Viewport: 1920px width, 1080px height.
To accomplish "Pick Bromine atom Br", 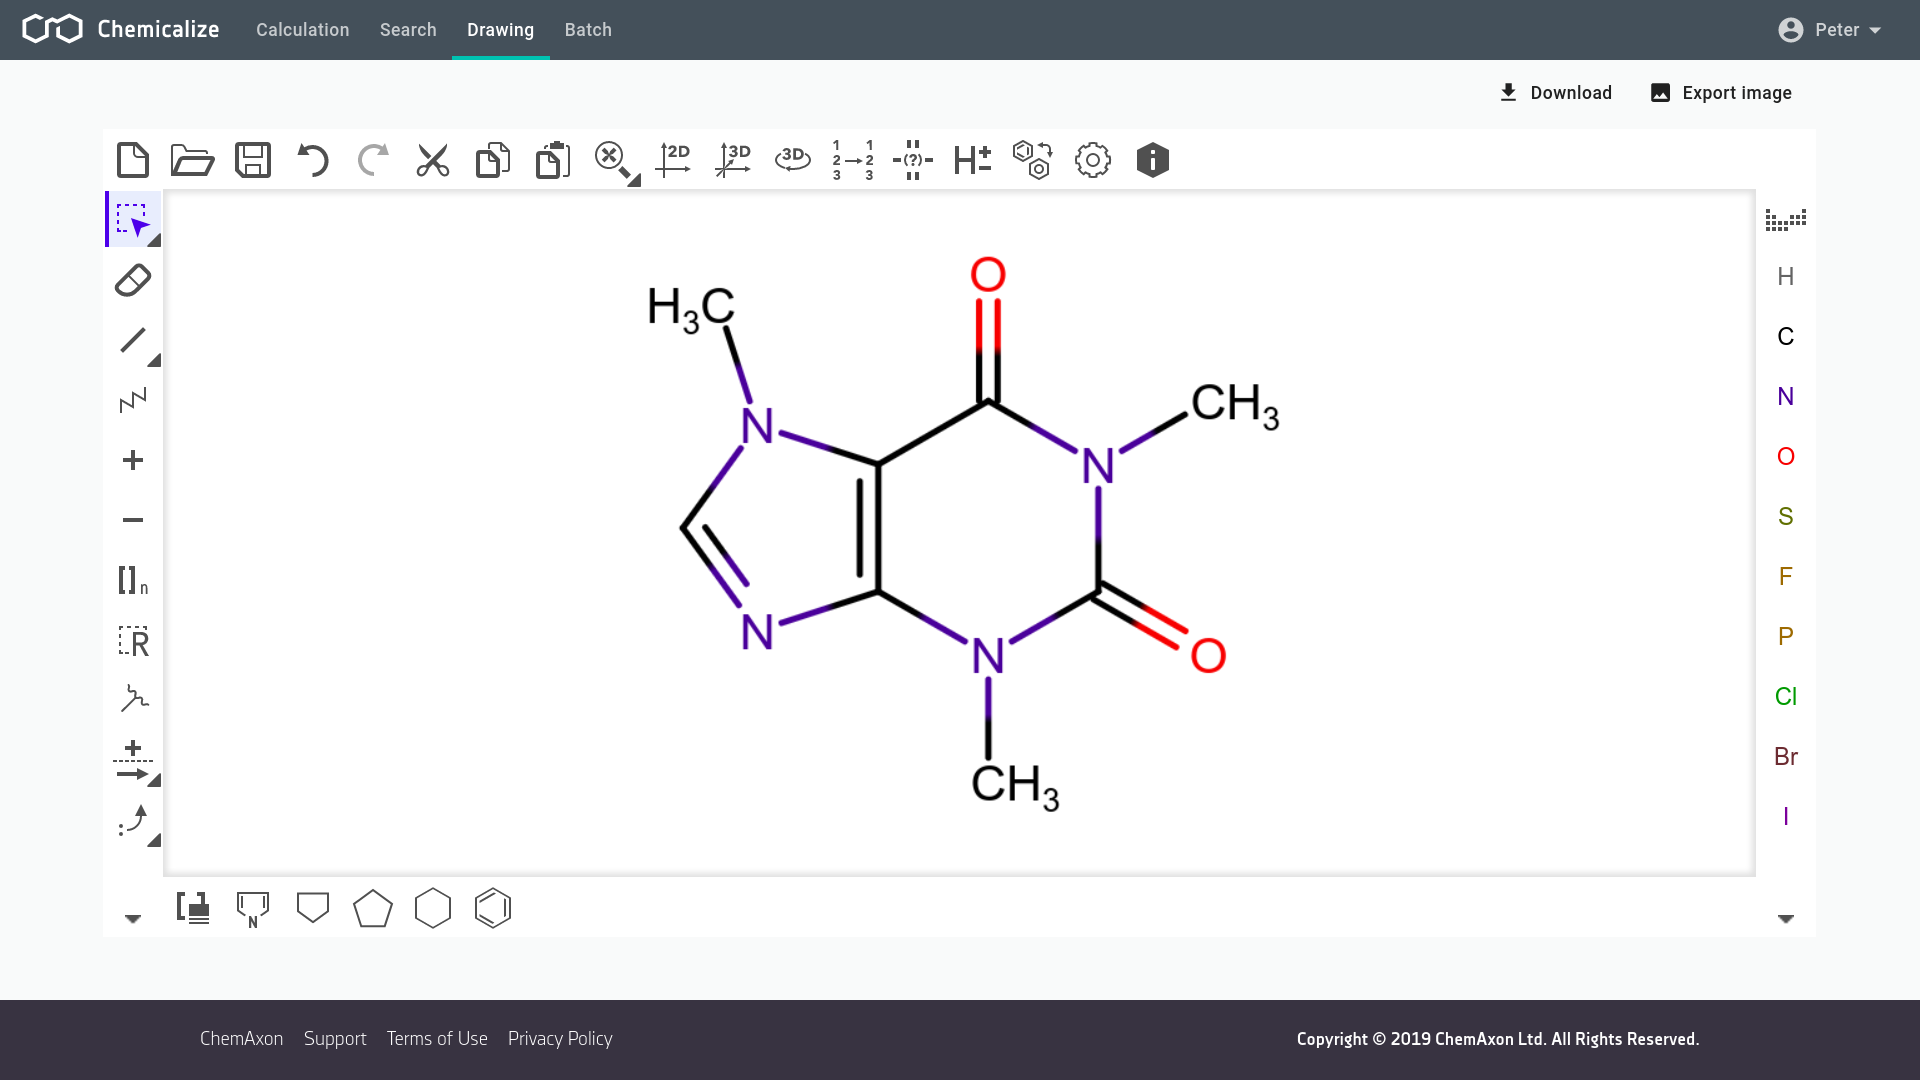I will (1786, 756).
